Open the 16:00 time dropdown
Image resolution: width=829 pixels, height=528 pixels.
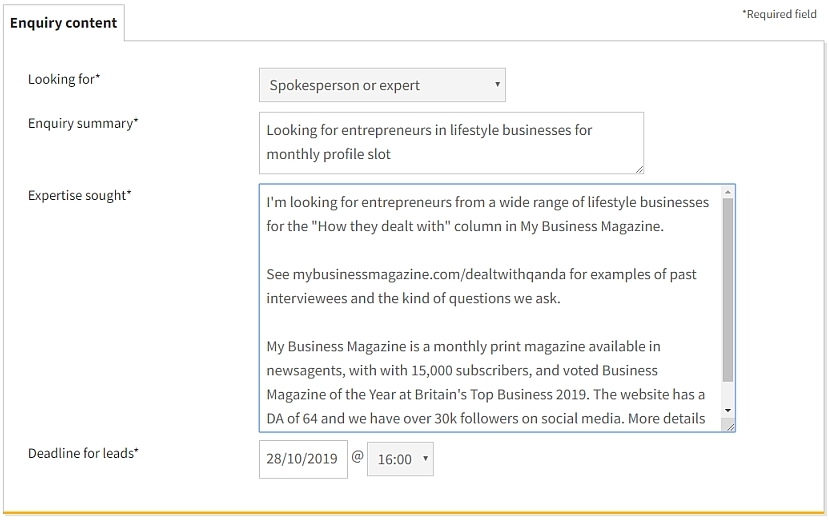400,459
